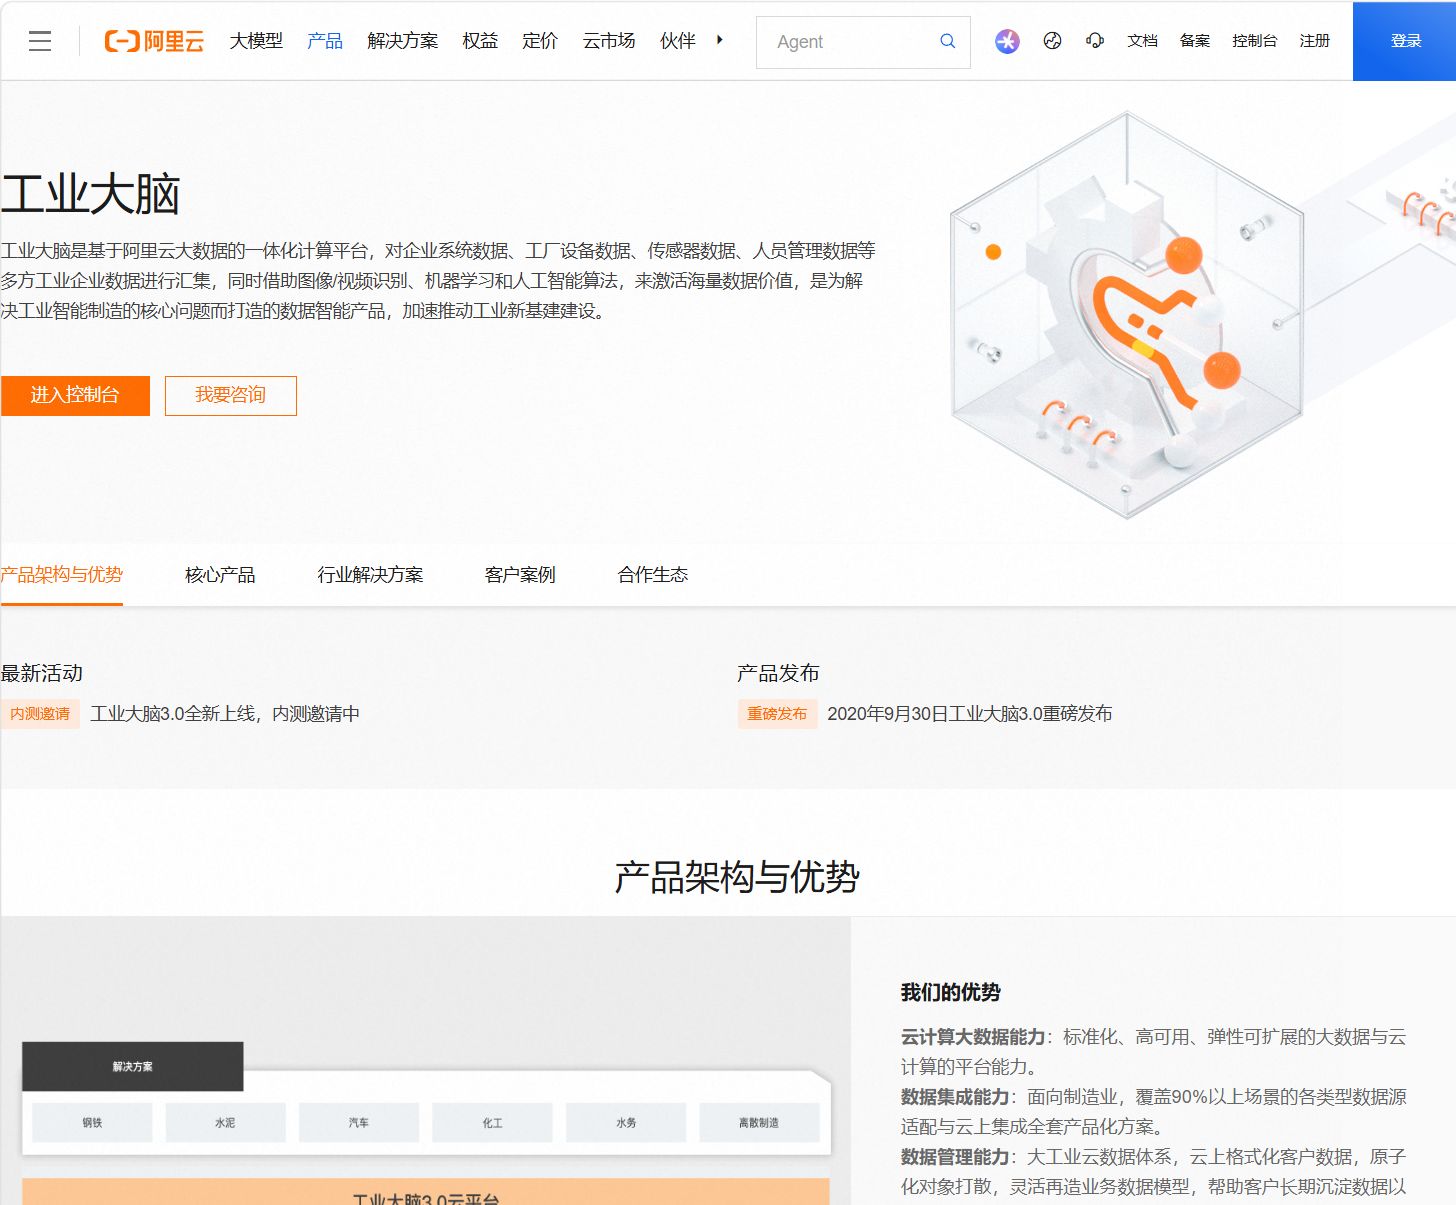Click the 解决方案 dark label in diagram
1456x1205 pixels.
(x=133, y=1067)
